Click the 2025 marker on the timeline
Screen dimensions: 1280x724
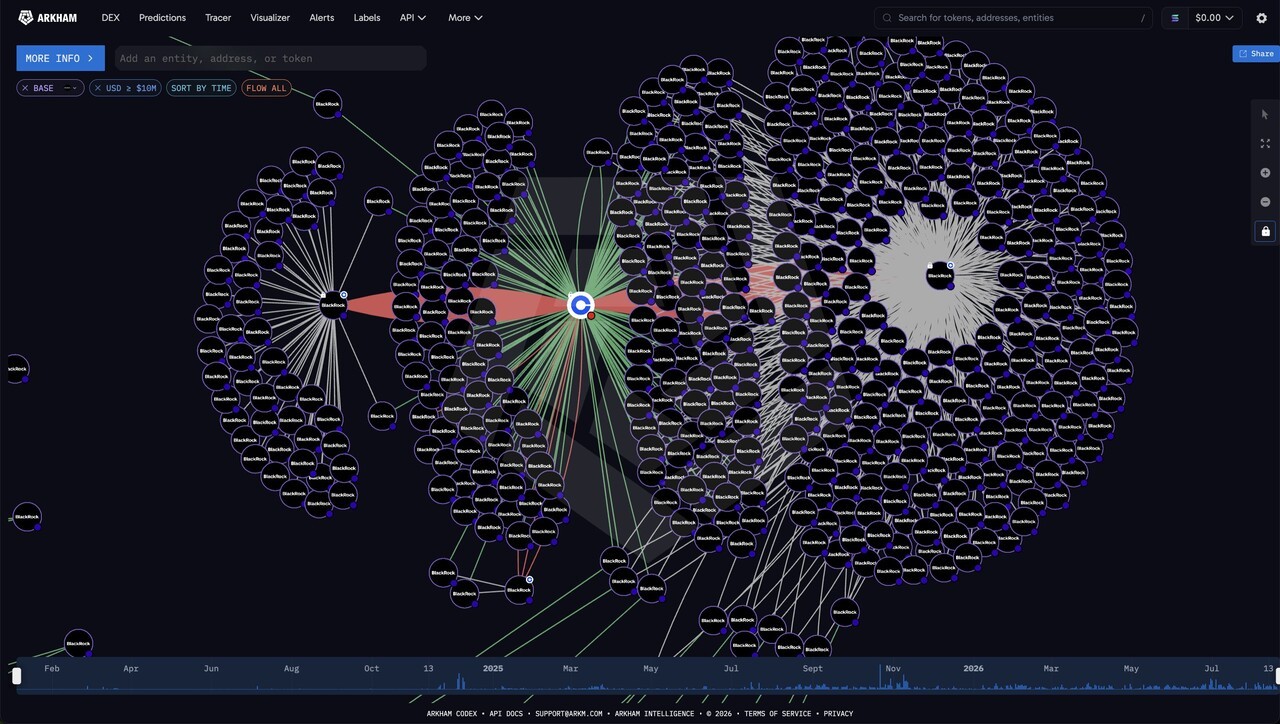pyautogui.click(x=493, y=668)
